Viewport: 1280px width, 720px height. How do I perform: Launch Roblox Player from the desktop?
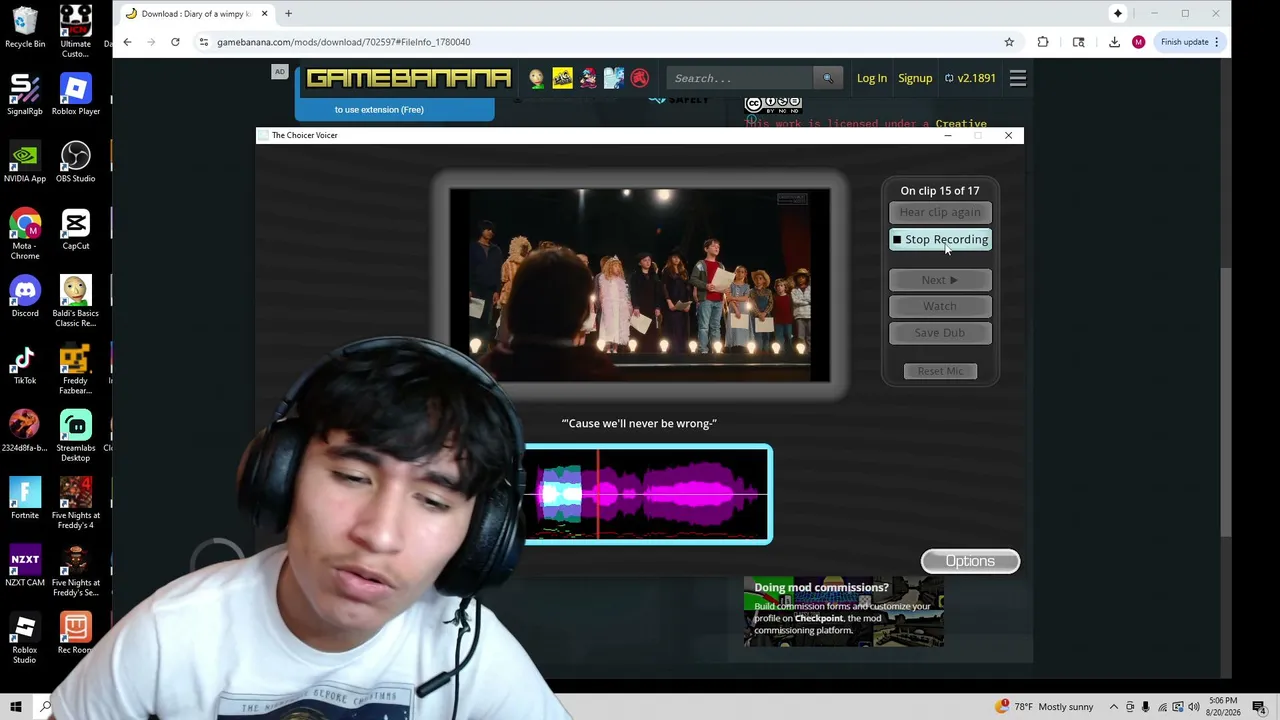point(75,94)
